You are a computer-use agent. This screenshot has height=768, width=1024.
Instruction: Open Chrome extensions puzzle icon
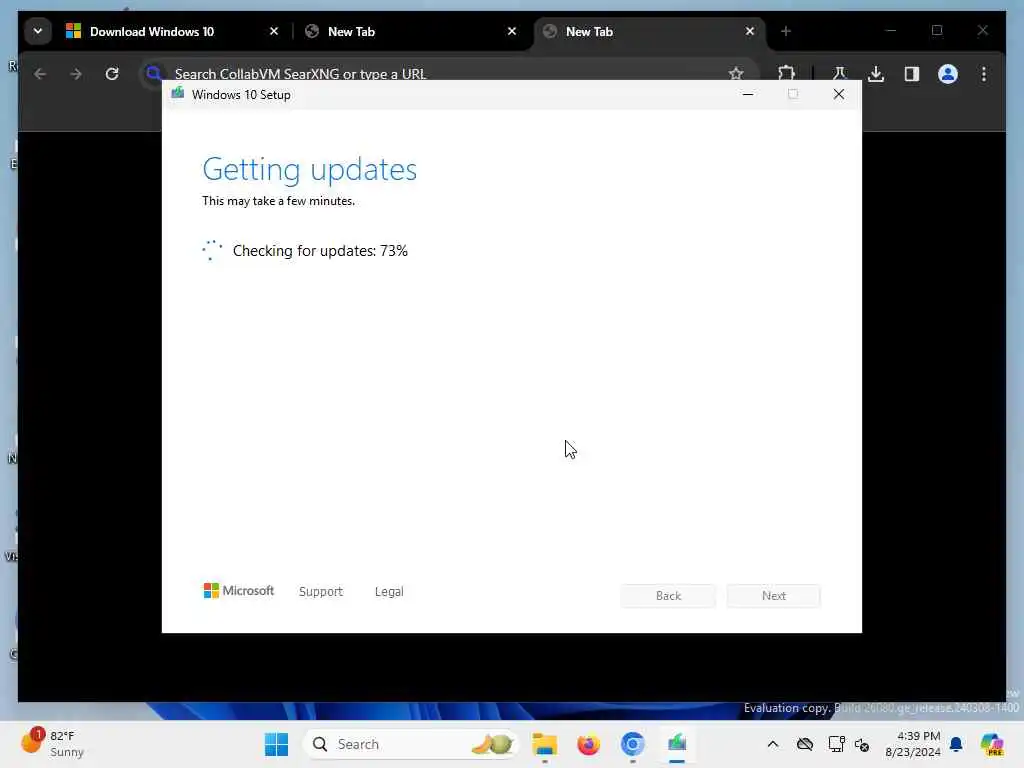click(x=786, y=74)
